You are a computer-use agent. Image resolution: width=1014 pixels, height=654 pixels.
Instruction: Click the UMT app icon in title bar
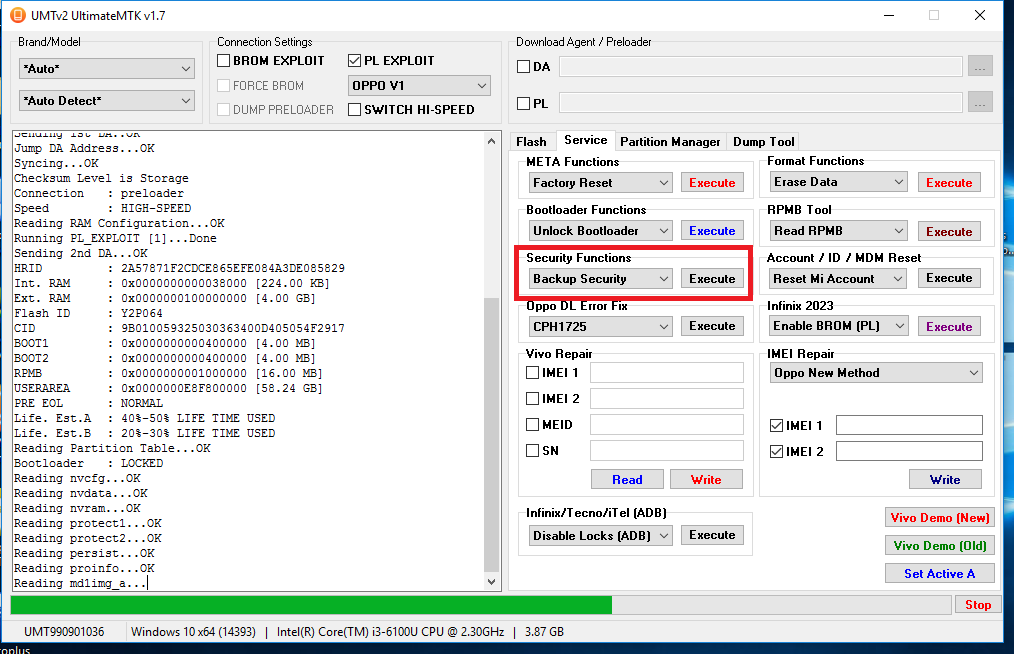pos(16,15)
